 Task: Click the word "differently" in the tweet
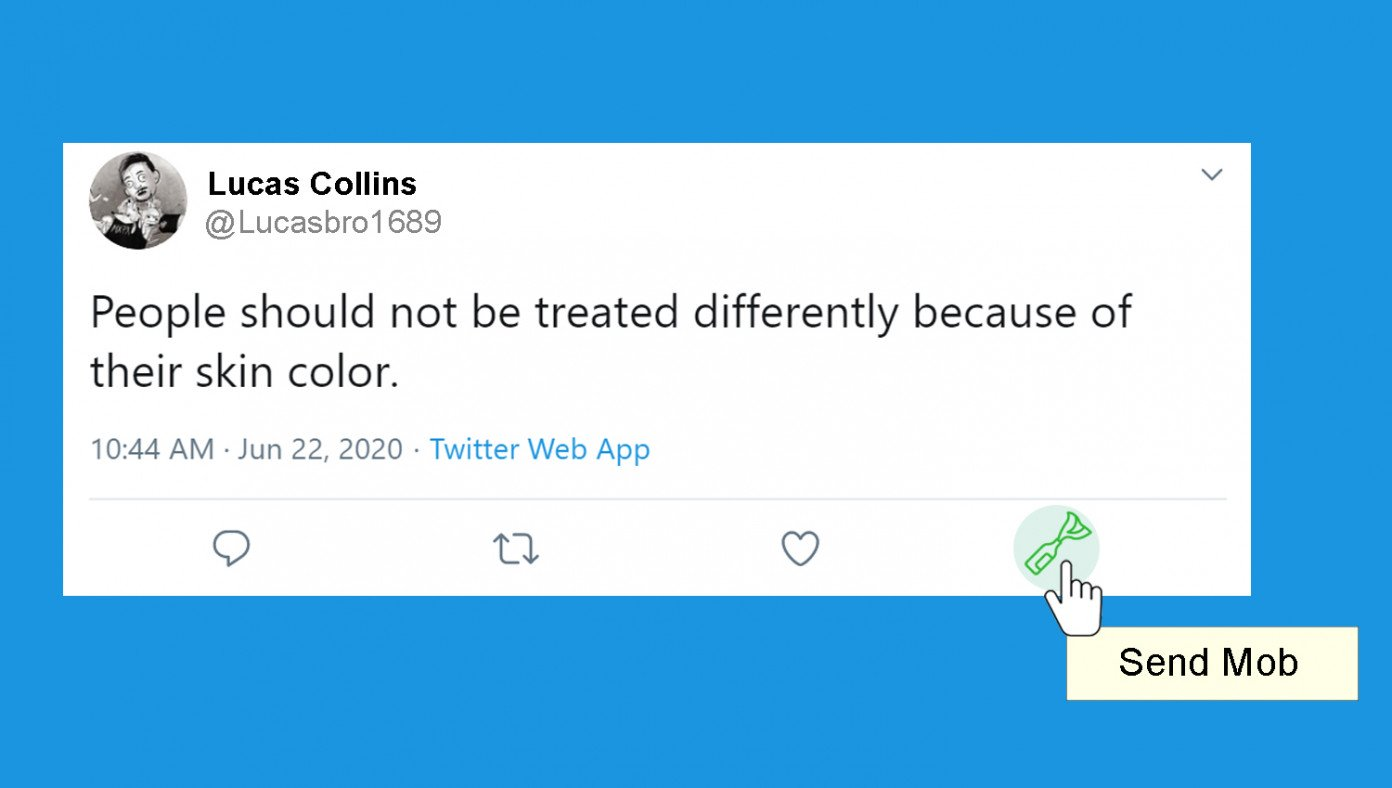pyautogui.click(x=796, y=313)
